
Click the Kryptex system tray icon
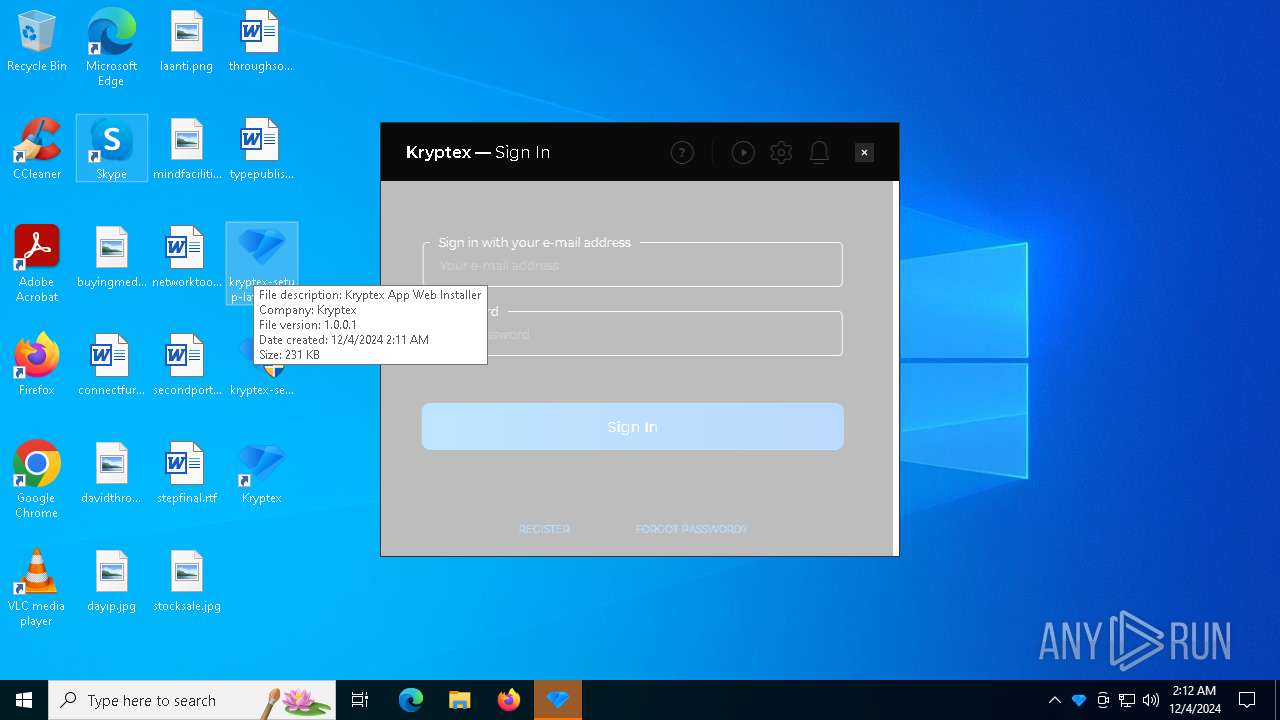point(1078,700)
